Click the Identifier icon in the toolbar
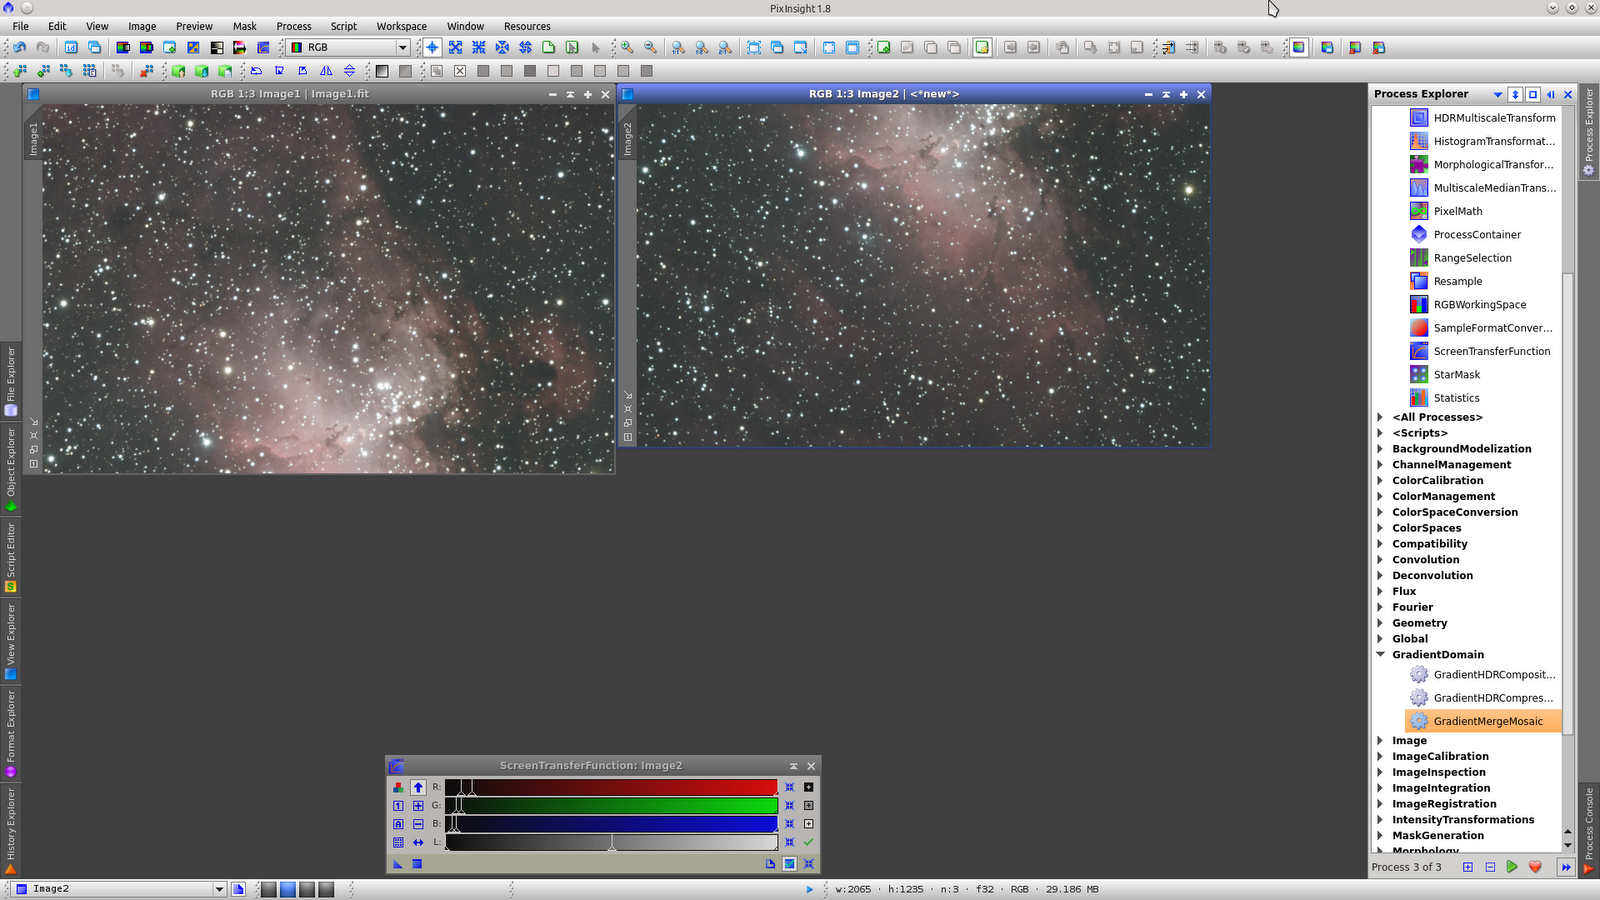 click(x=71, y=47)
